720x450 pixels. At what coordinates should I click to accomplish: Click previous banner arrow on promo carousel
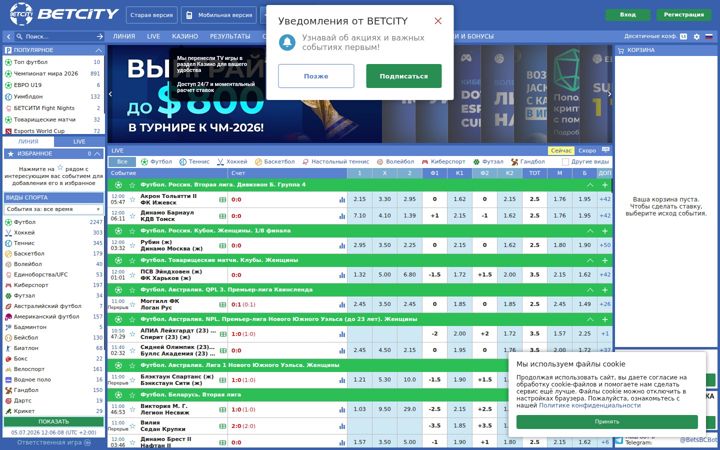click(x=110, y=94)
